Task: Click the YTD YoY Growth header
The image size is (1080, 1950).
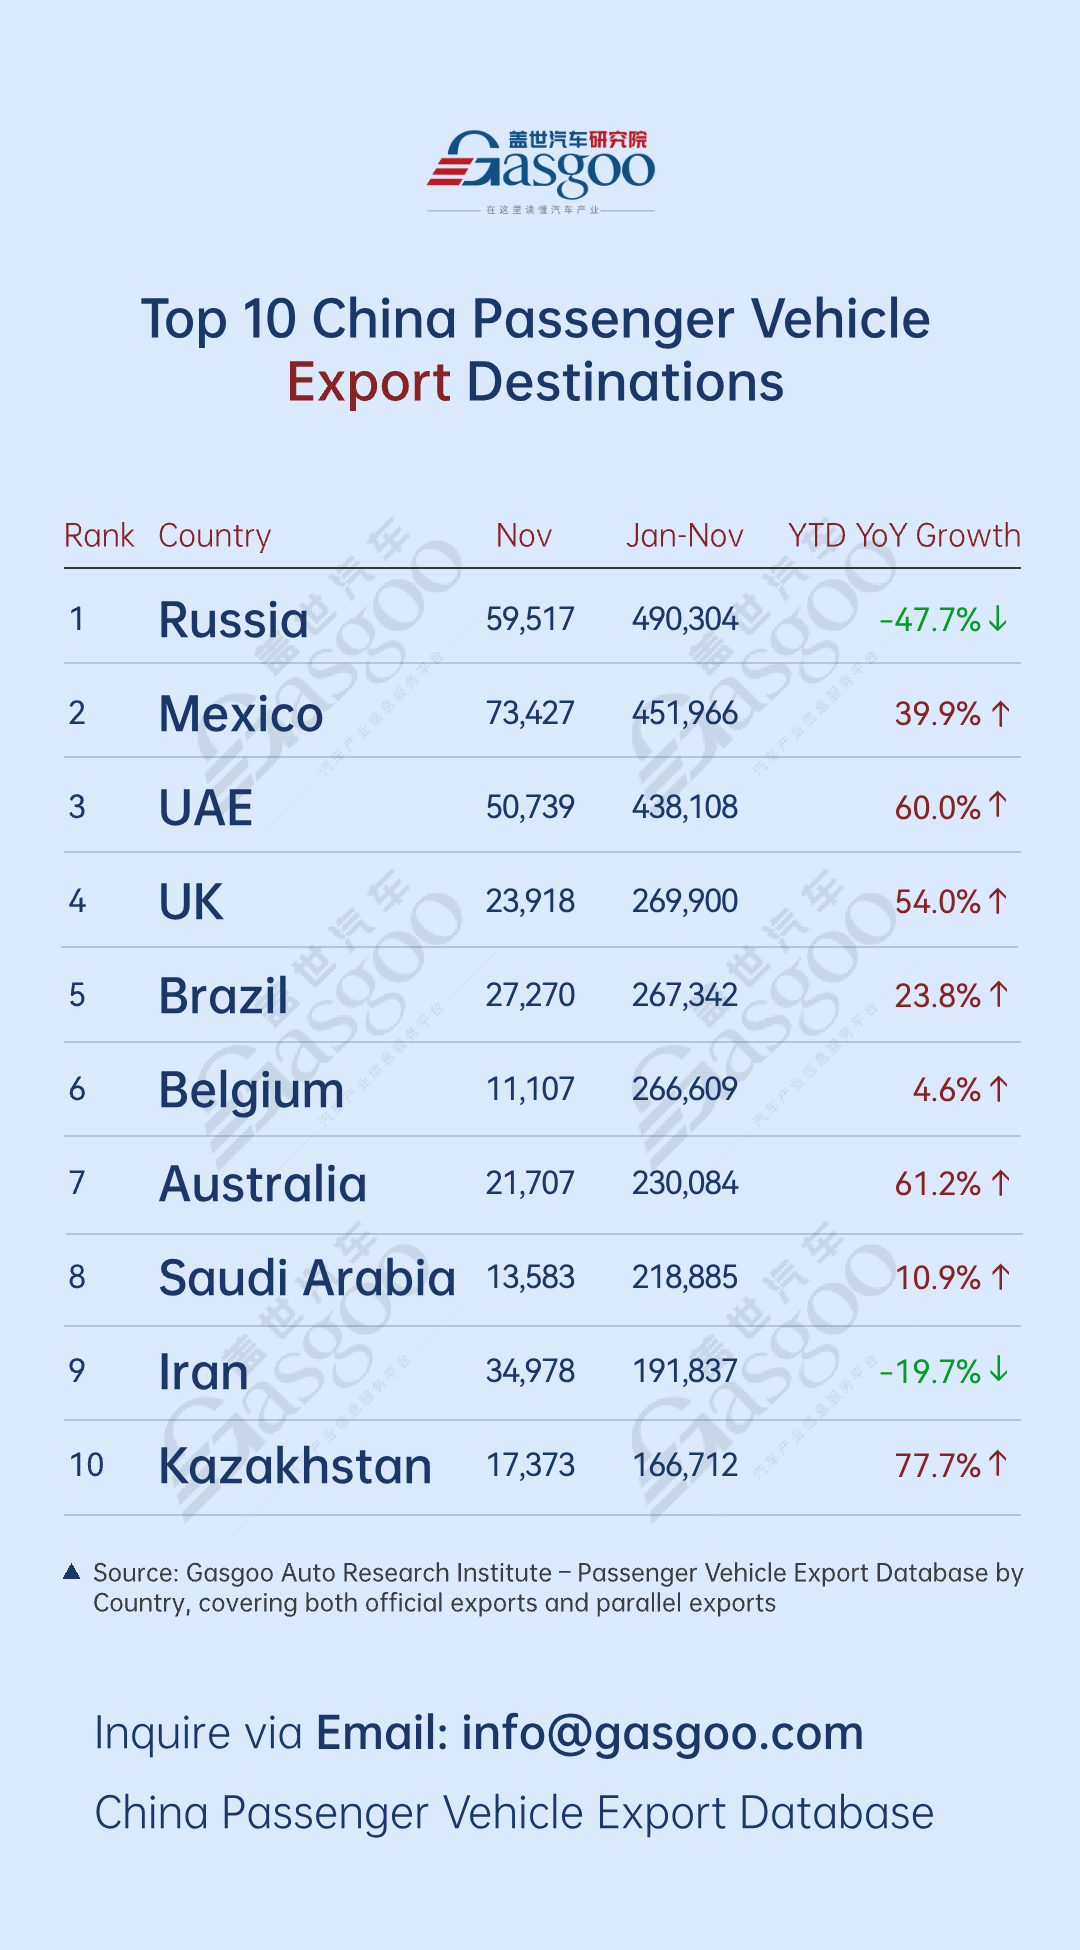Action: click(x=904, y=536)
